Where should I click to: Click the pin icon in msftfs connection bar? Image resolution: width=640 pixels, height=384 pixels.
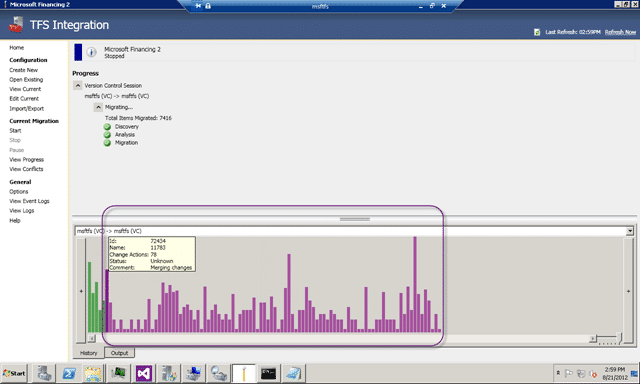coord(198,6)
